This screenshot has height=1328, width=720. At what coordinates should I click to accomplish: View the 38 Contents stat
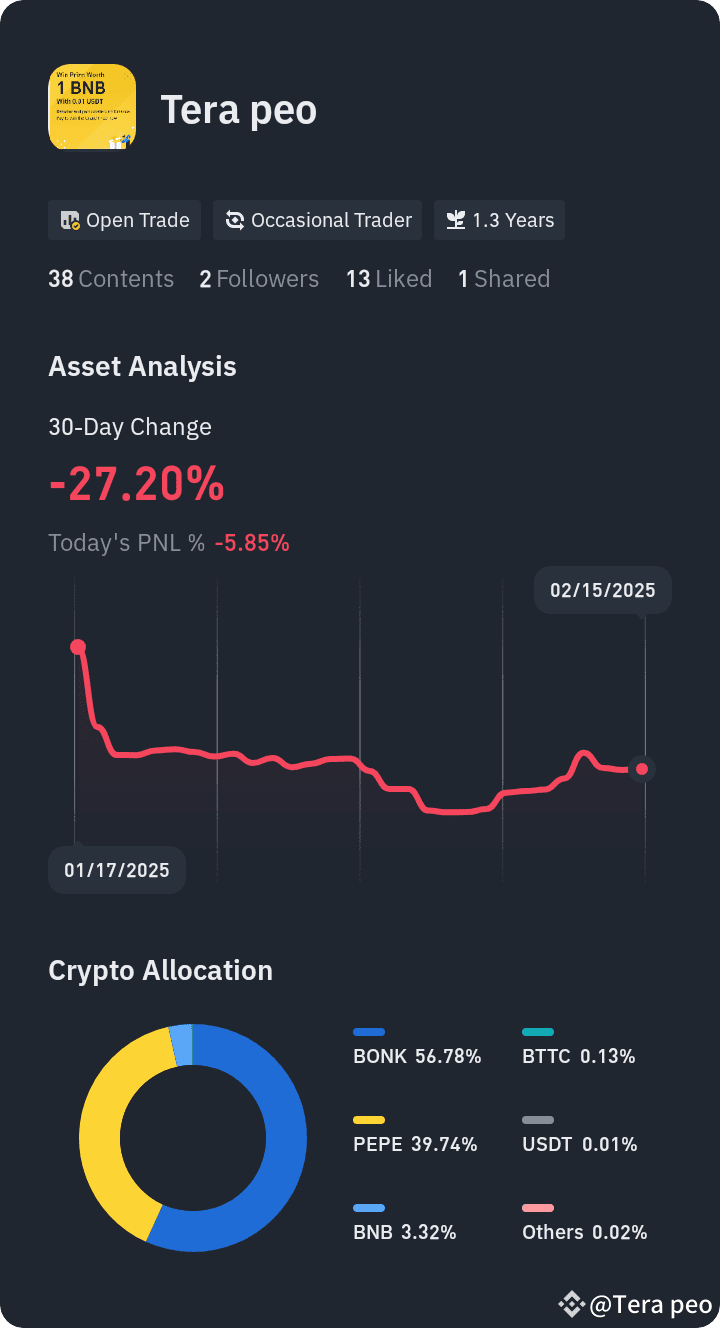[x=111, y=279]
